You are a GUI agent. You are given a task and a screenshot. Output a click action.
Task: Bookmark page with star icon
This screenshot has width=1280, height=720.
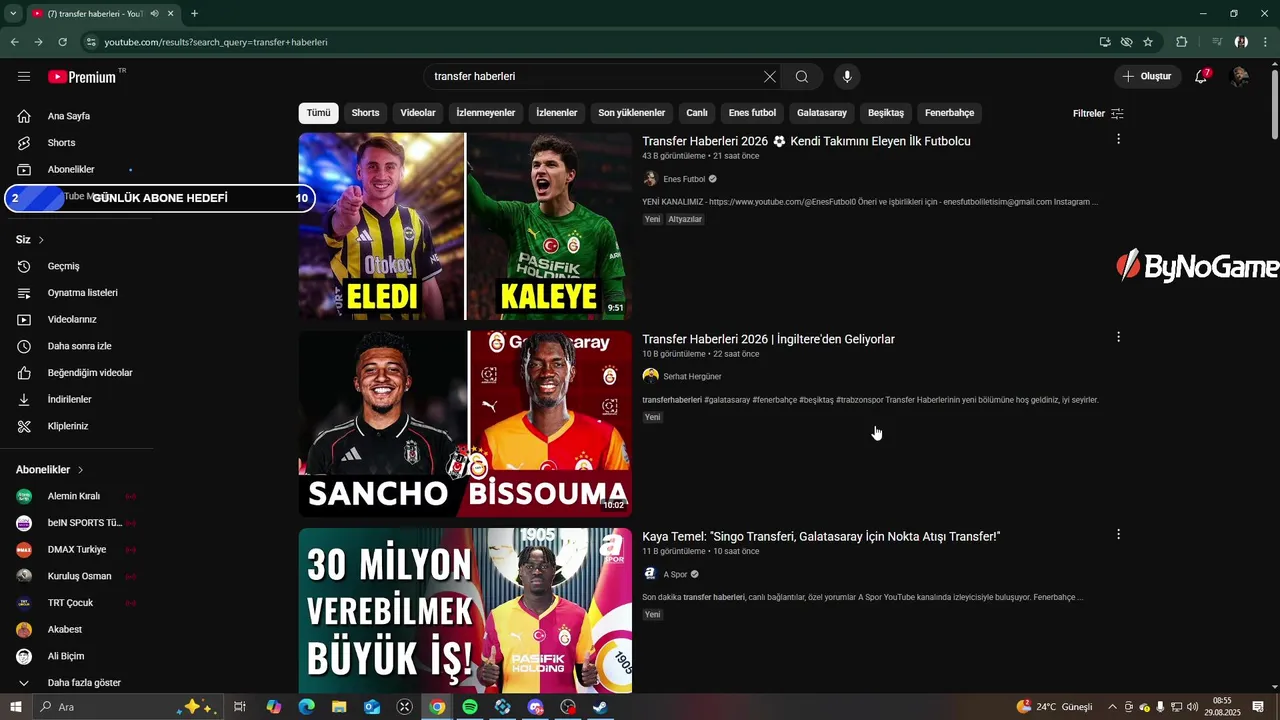point(1148,42)
